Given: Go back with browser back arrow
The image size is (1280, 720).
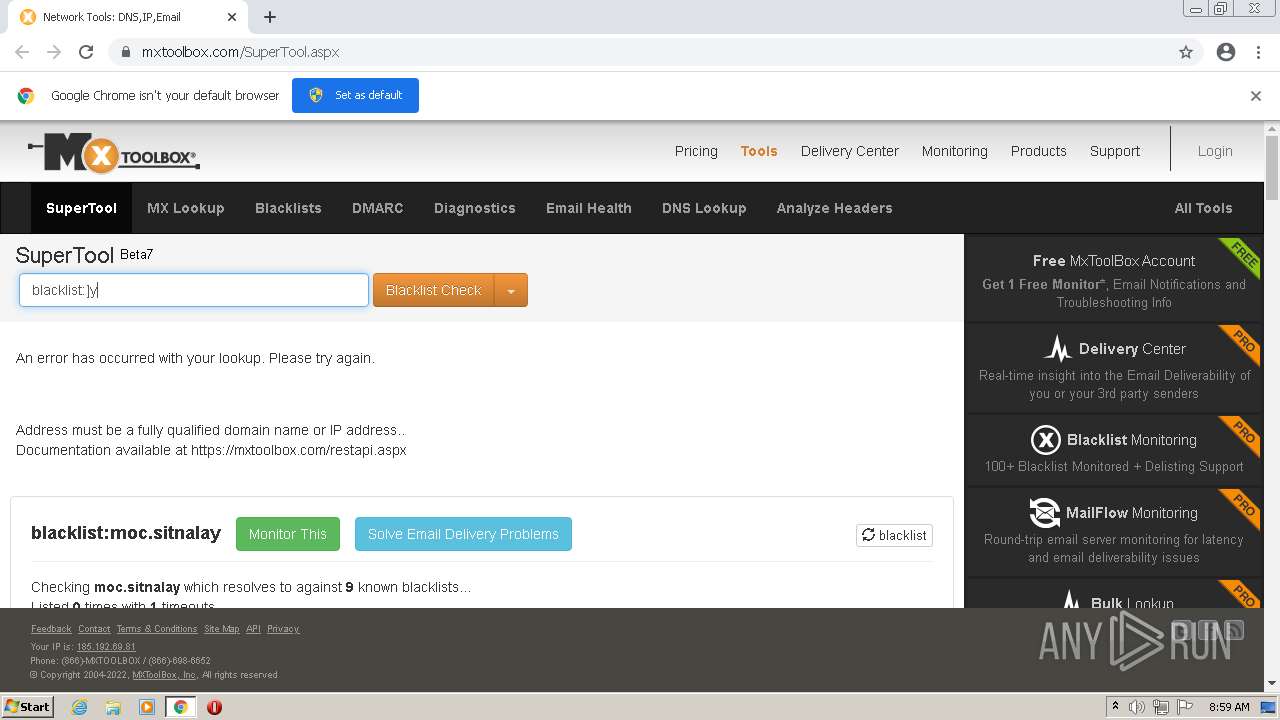Looking at the screenshot, I should pos(22,52).
